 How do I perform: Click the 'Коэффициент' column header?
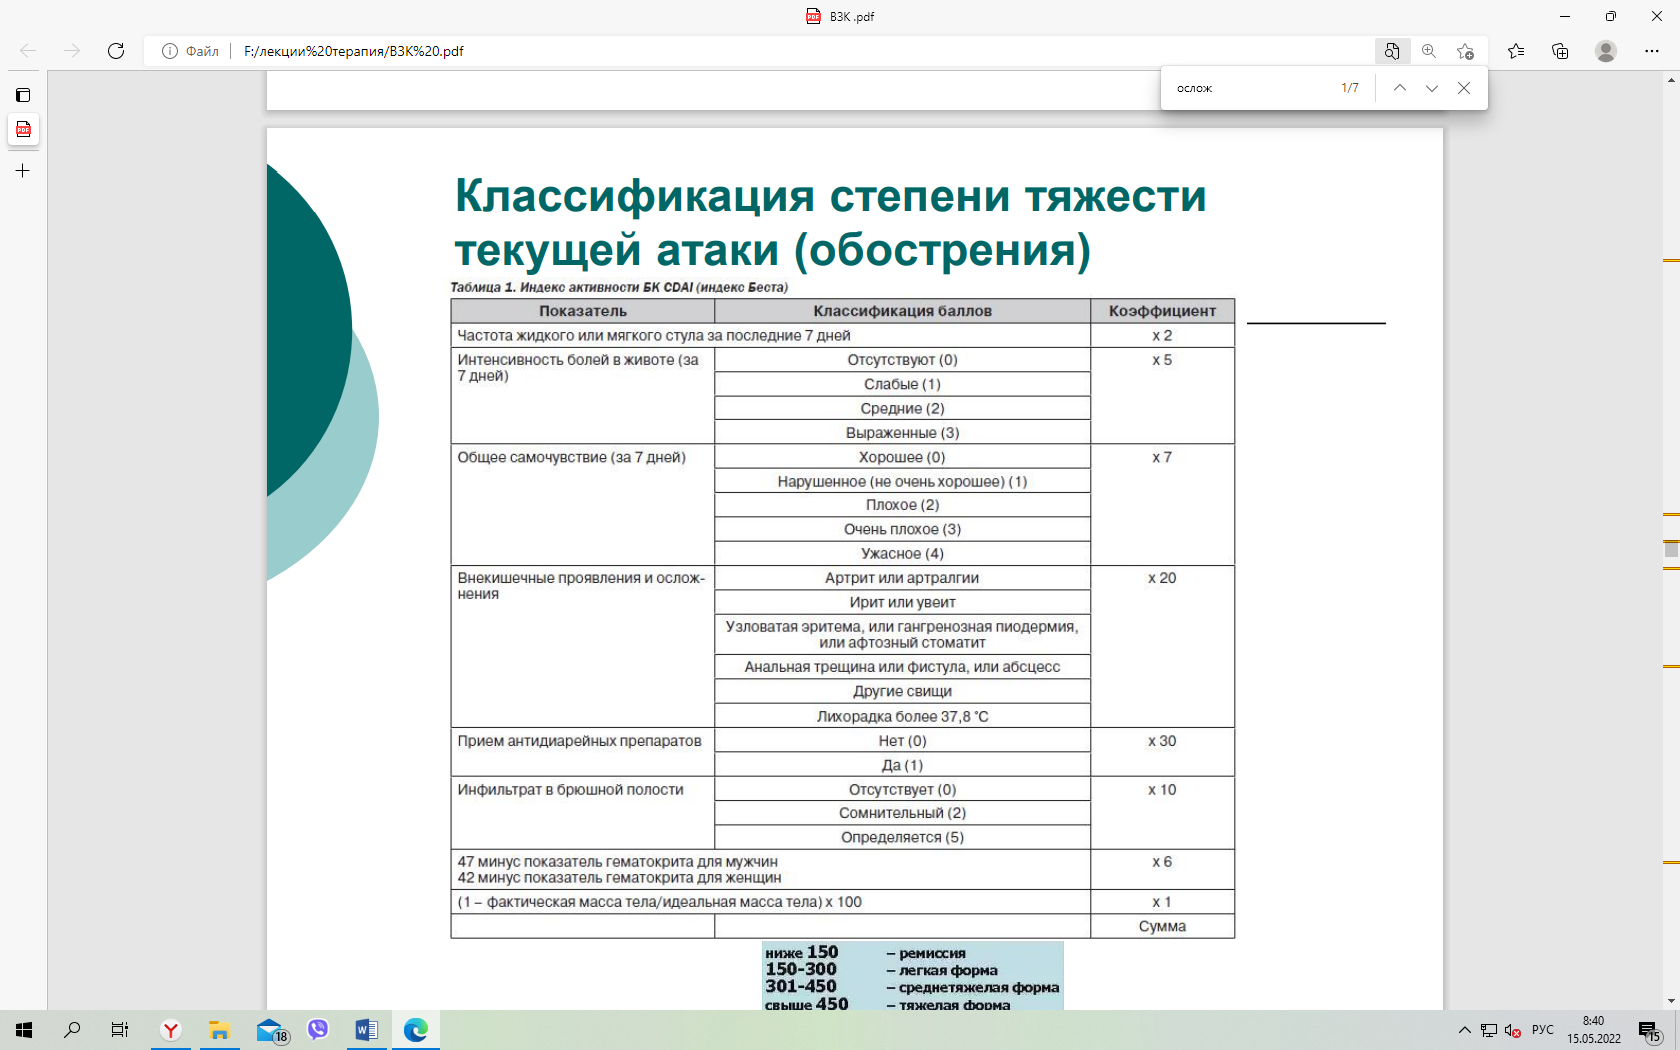pyautogui.click(x=1162, y=311)
